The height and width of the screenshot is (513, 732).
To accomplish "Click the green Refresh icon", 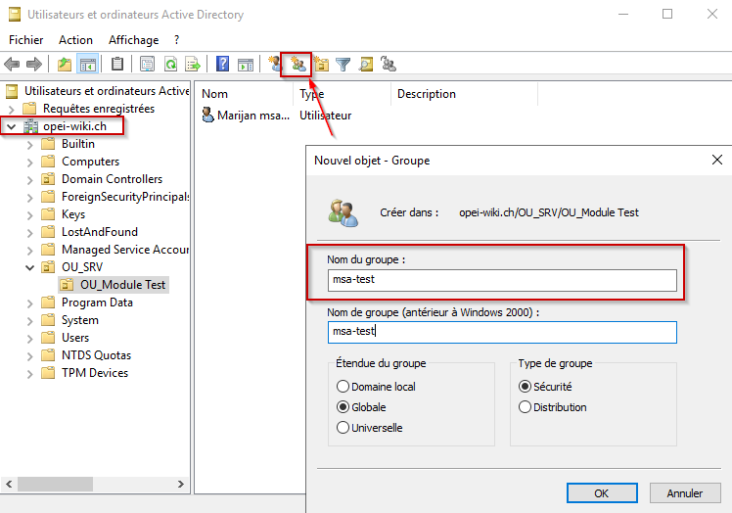I will click(170, 64).
